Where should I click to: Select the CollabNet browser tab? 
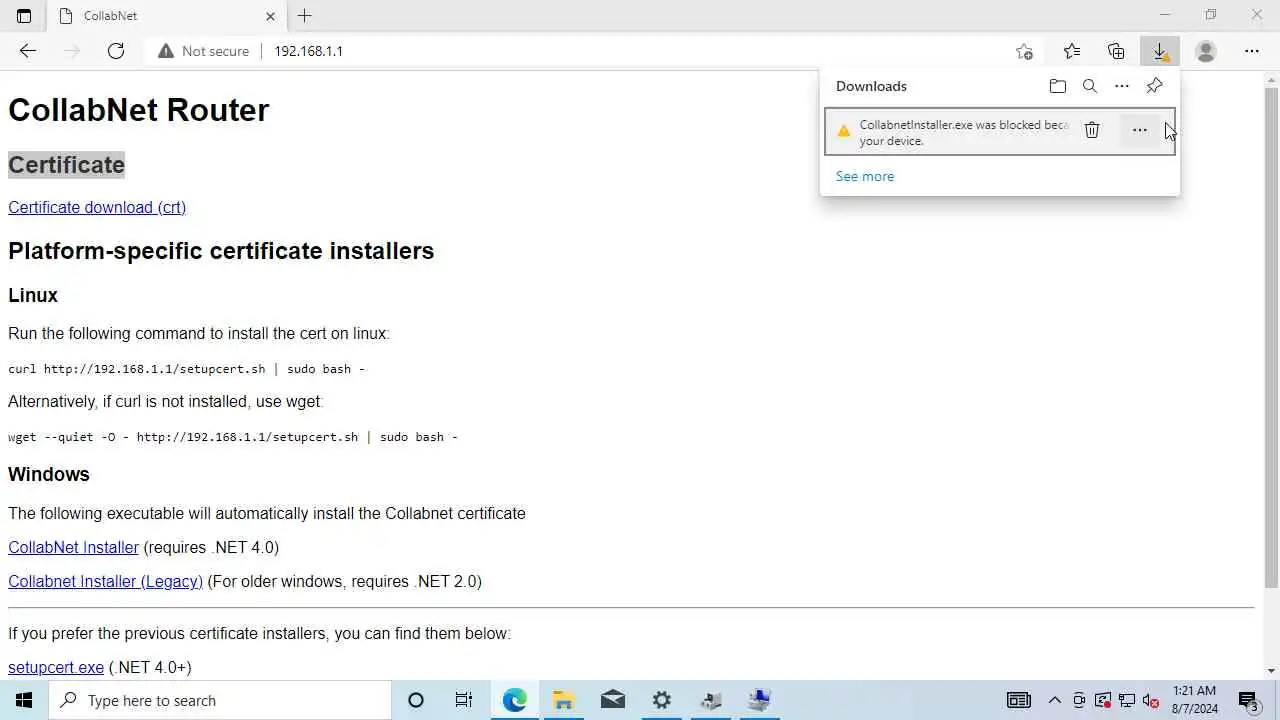point(168,16)
